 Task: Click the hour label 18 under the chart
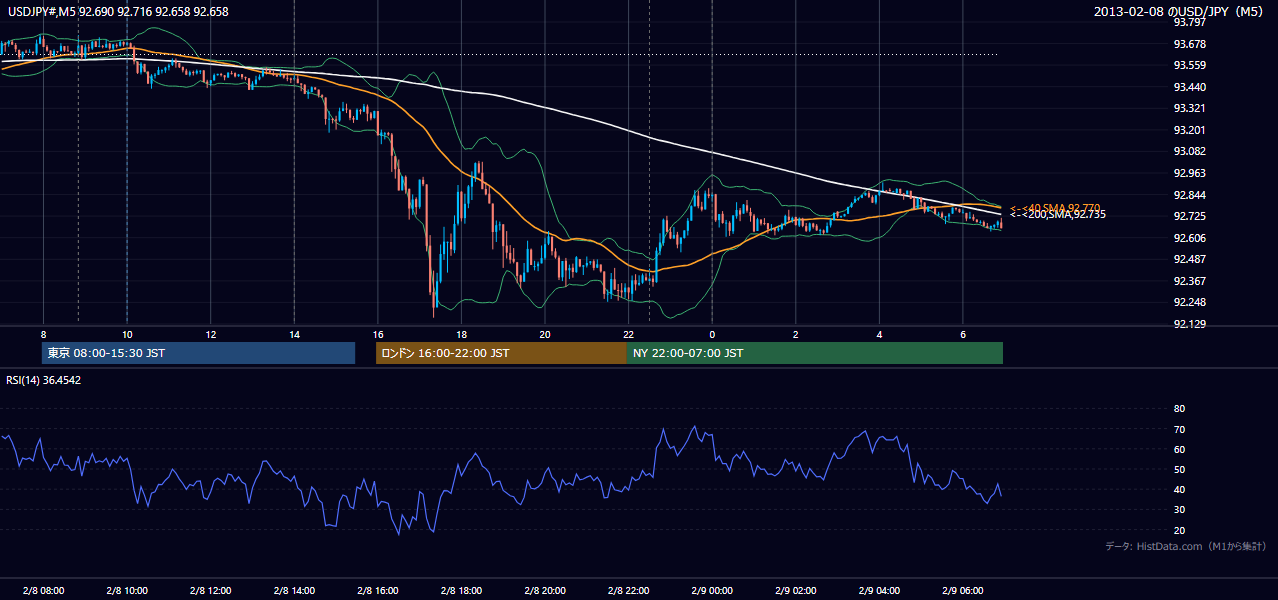[461, 334]
